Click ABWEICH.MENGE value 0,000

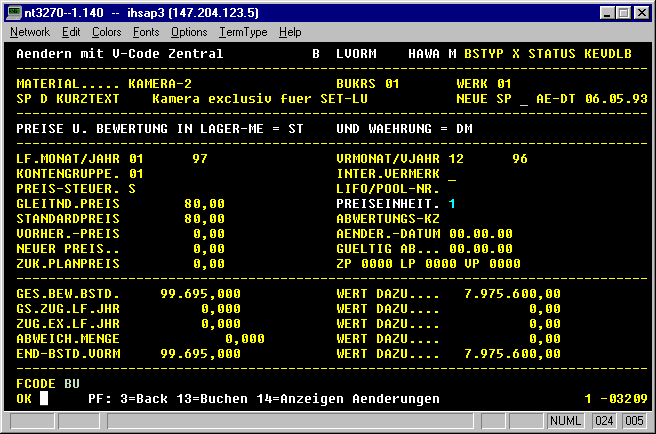point(245,339)
